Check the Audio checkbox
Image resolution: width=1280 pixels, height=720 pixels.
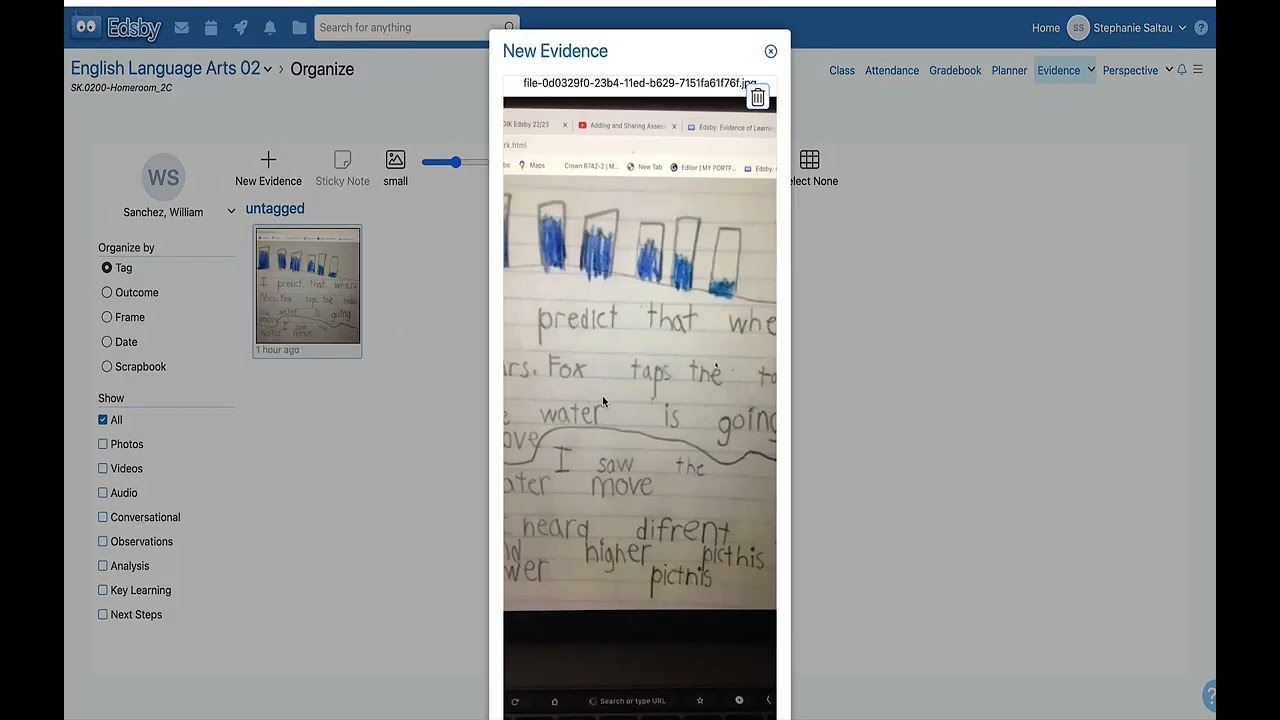[103, 493]
